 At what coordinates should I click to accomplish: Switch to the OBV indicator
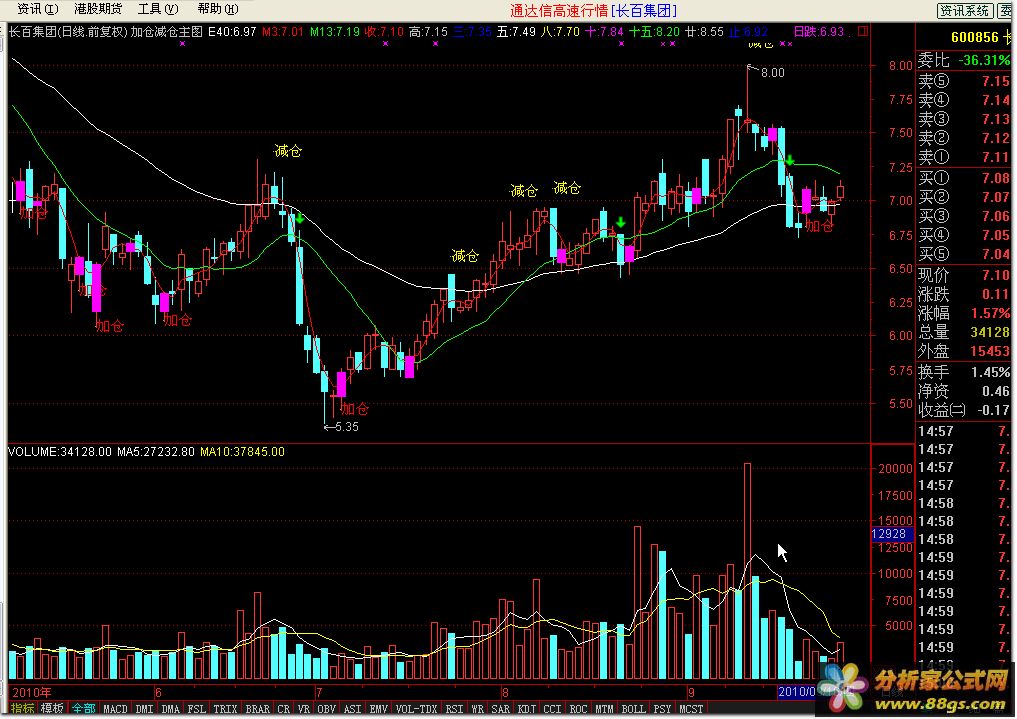[326, 709]
